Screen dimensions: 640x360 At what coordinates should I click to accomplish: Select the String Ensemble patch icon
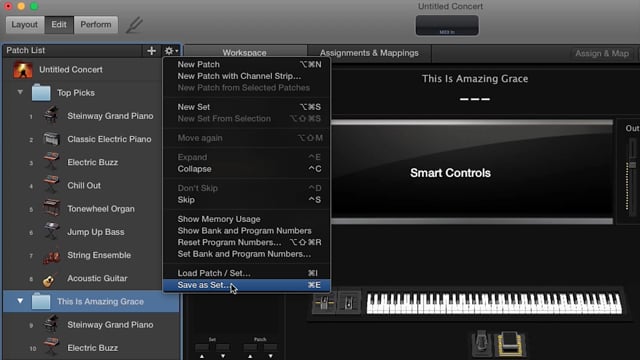click(x=51, y=256)
